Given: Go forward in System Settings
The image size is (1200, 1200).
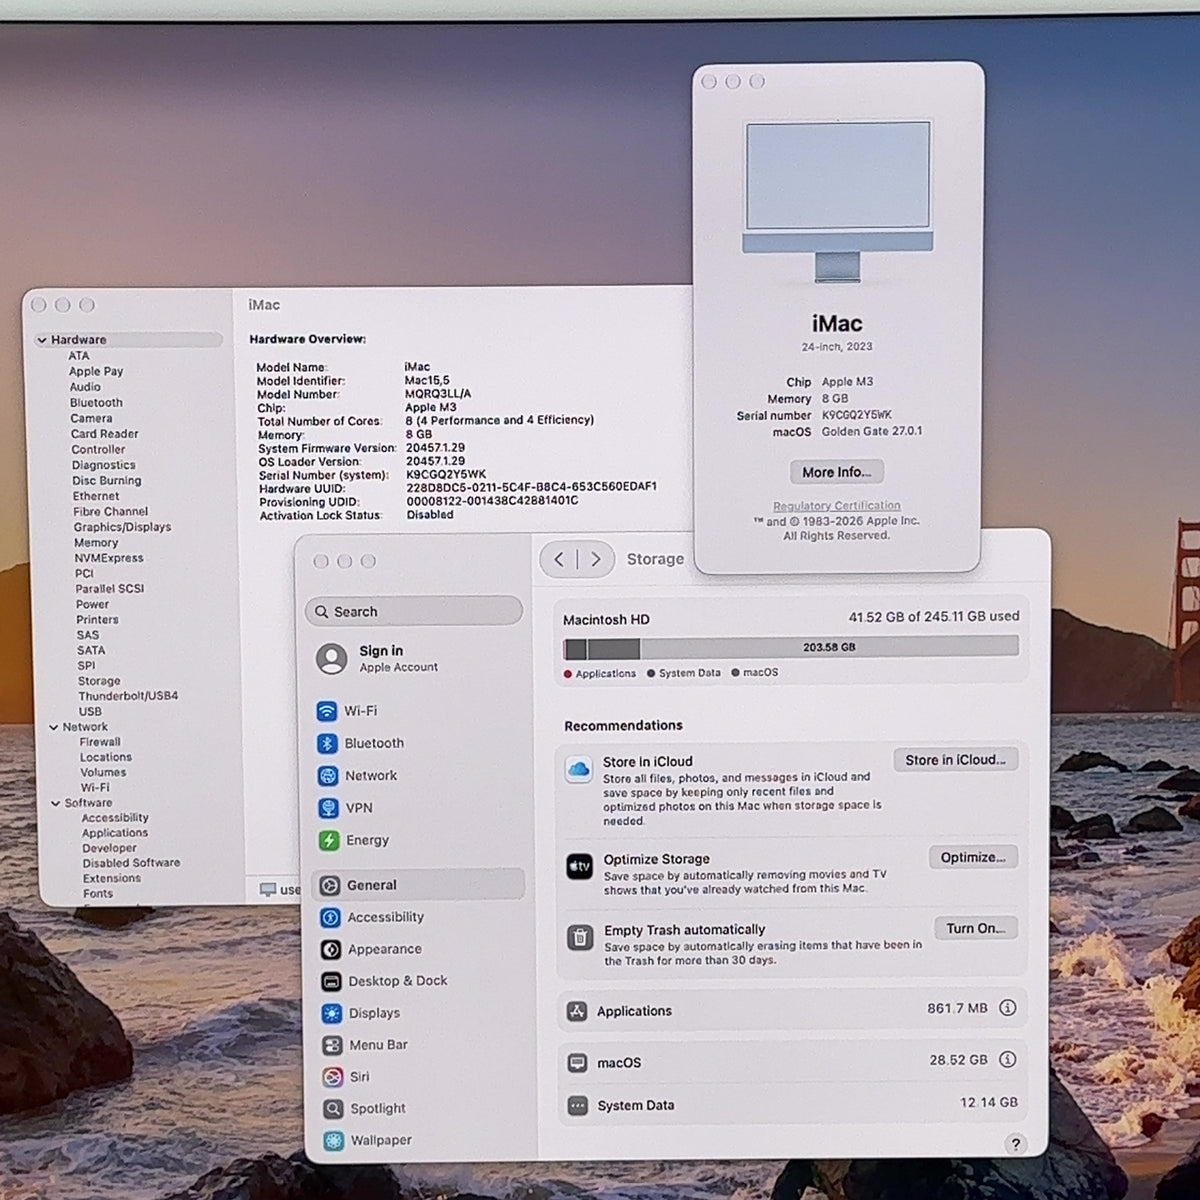Looking at the screenshot, I should tap(596, 559).
